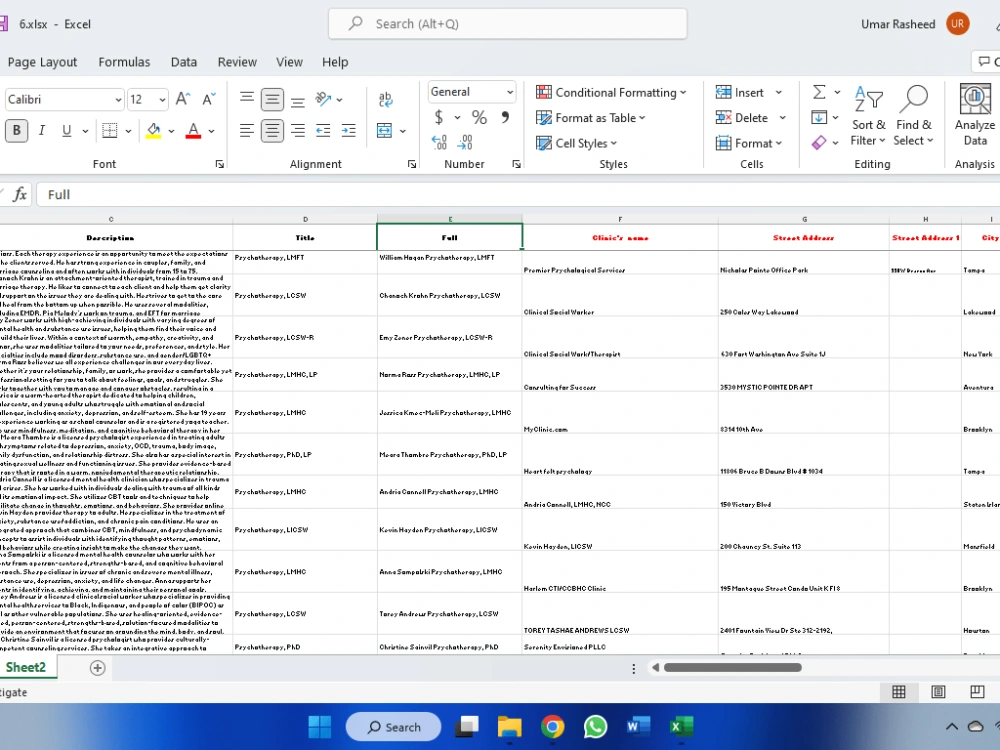Screen dimensions: 1000x750
Task: Open WhatsApp from the taskbar
Action: coord(596,726)
